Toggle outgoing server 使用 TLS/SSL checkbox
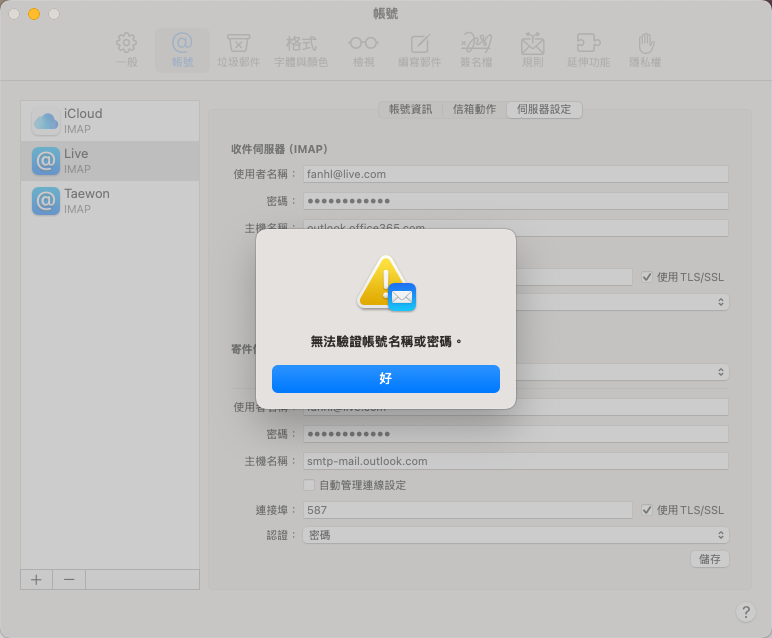 pyautogui.click(x=647, y=510)
